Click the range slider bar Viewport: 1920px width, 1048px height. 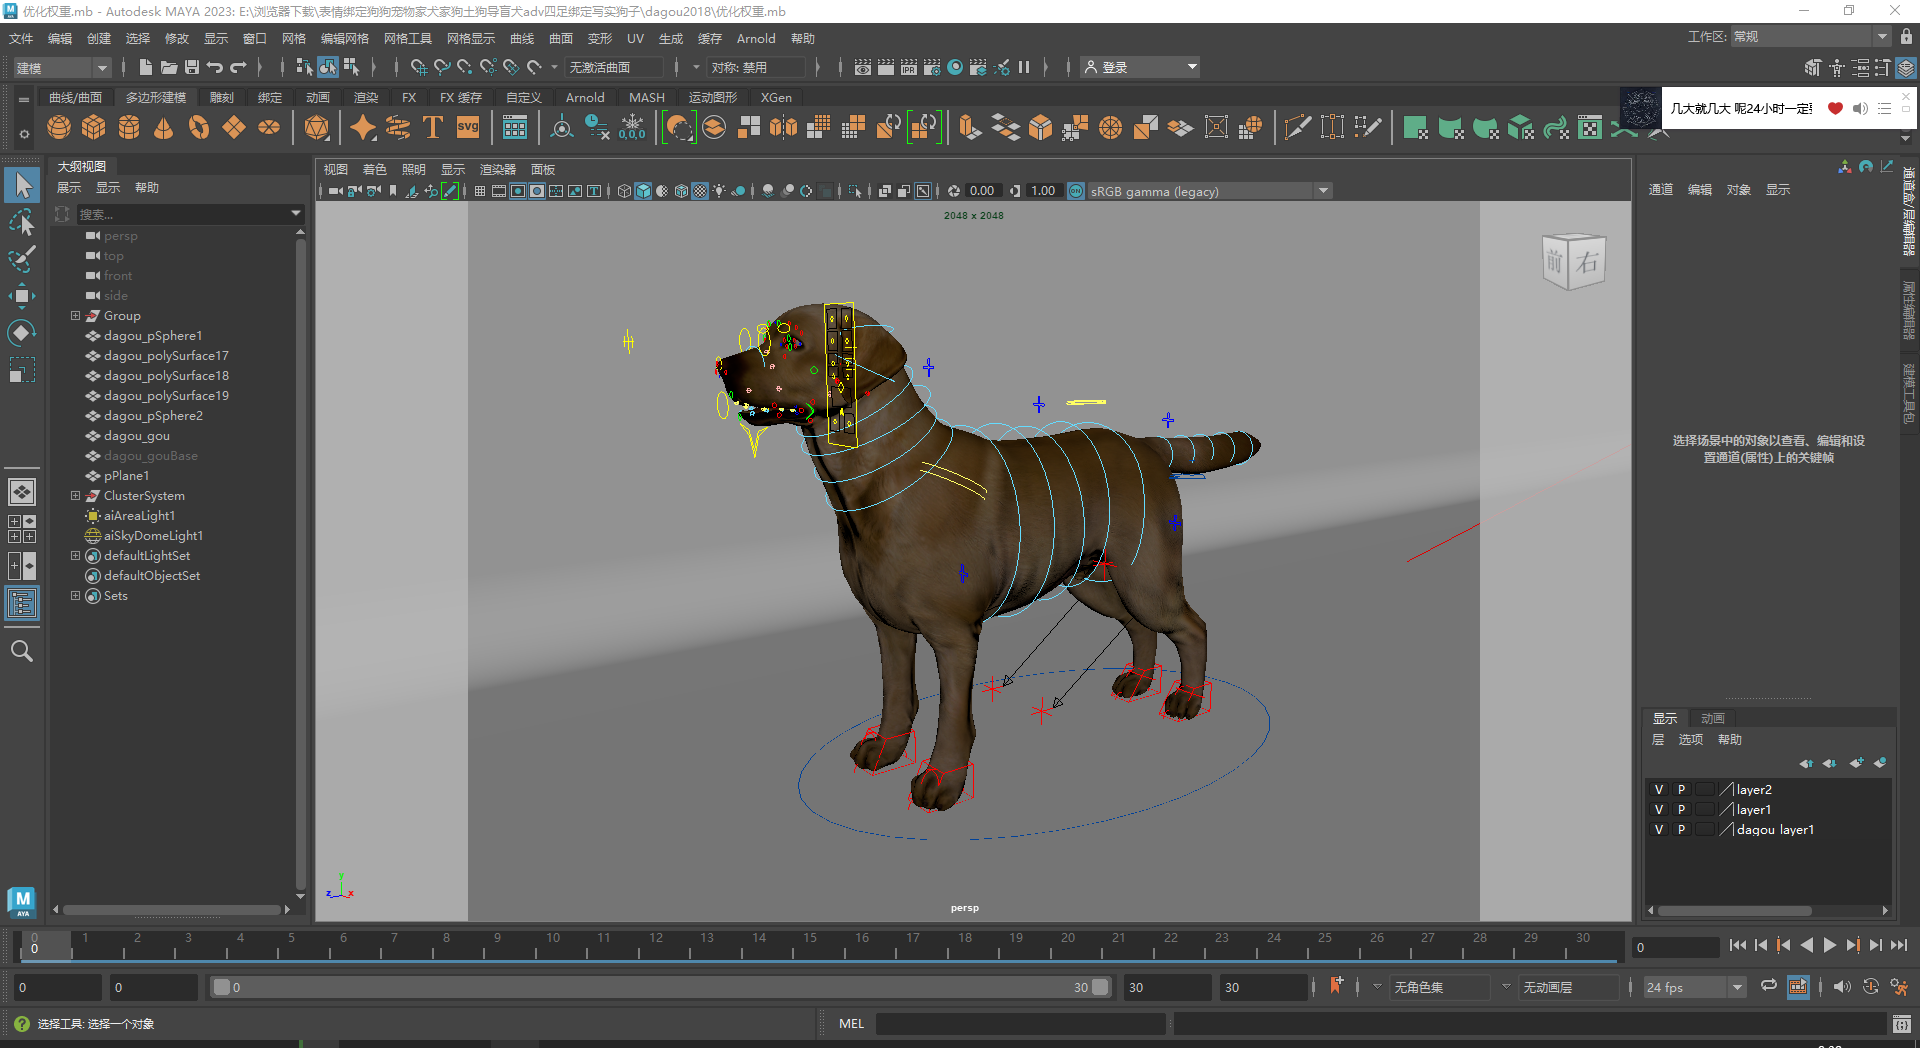click(660, 987)
